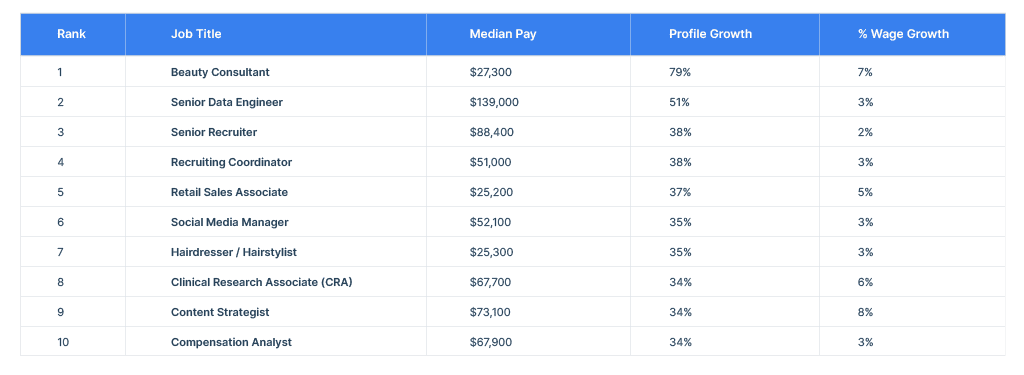Click the Rank column header
Viewport: 1024px width, 375px height.
[71, 34]
